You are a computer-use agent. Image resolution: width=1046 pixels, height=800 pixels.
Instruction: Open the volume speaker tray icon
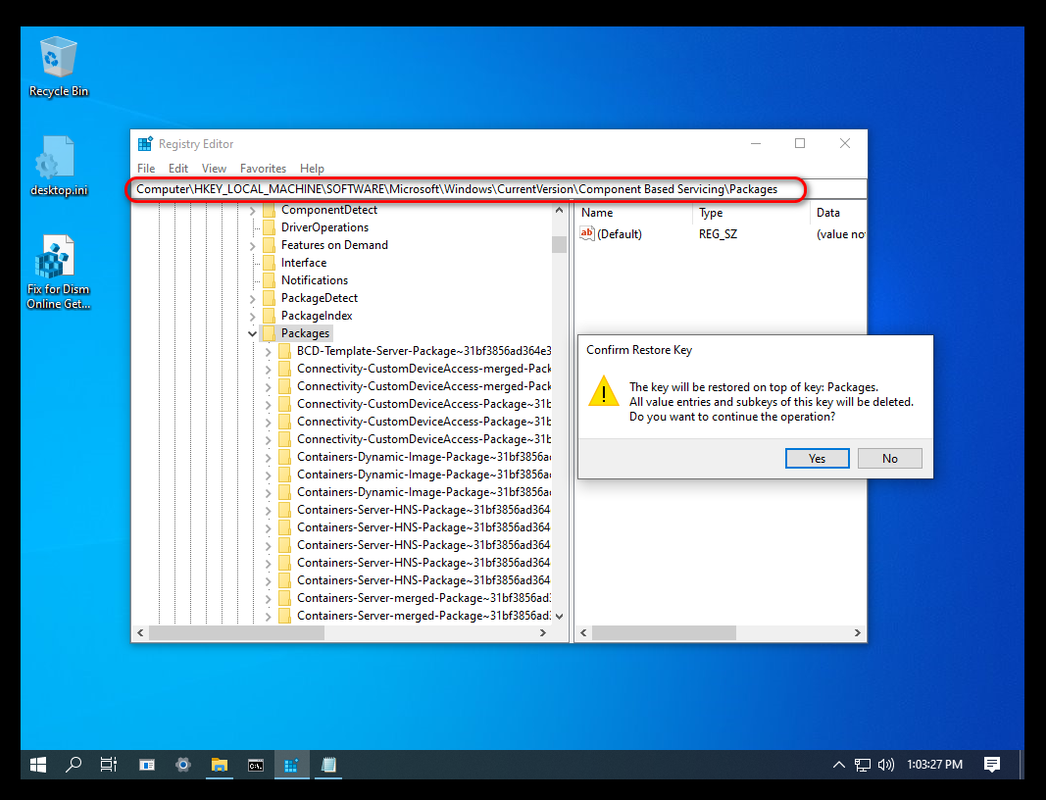click(886, 765)
